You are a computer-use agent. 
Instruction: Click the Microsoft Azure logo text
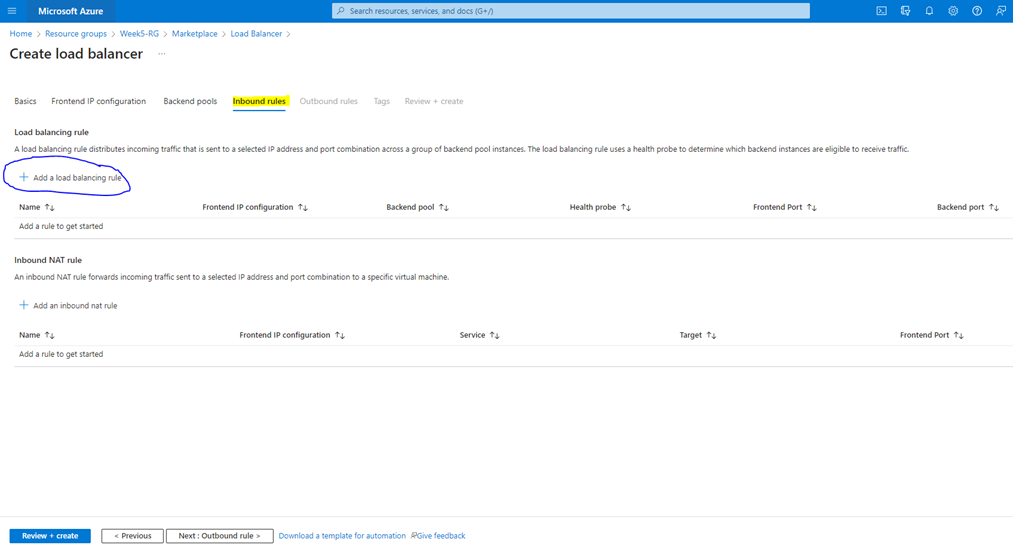click(x=70, y=11)
